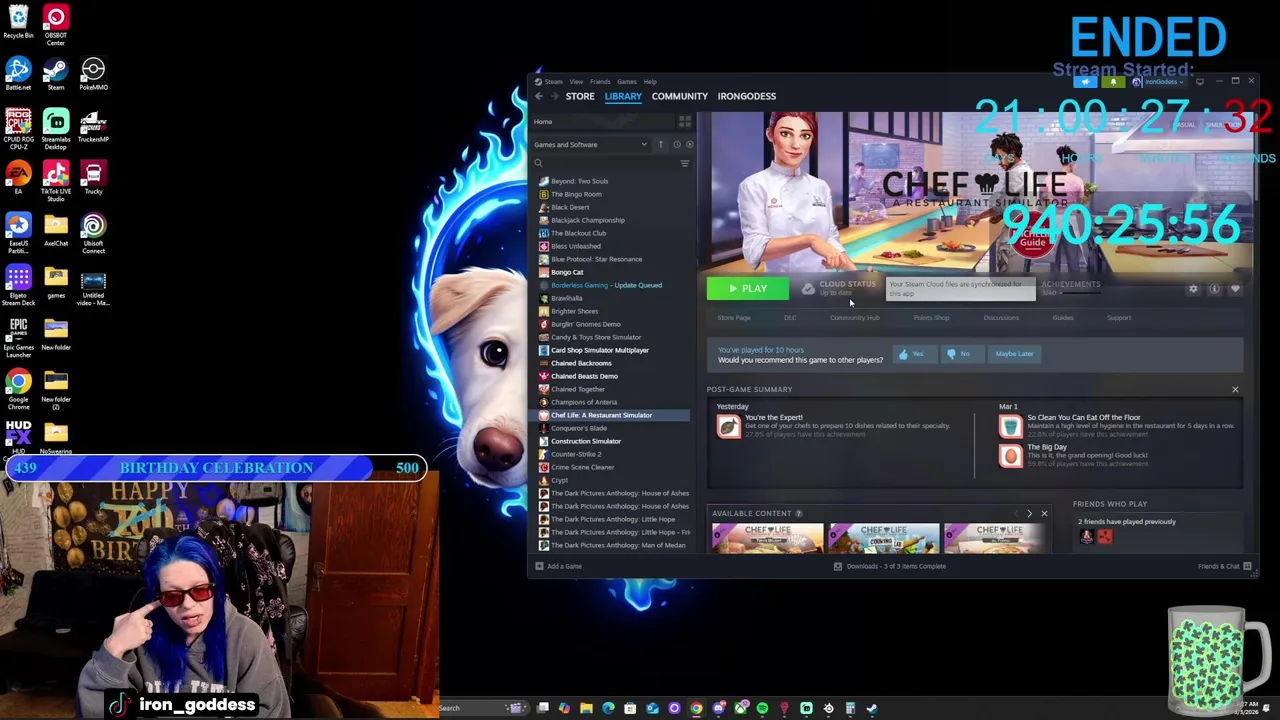Open the Guides link
This screenshot has width=1280, height=720.
click(x=1063, y=318)
